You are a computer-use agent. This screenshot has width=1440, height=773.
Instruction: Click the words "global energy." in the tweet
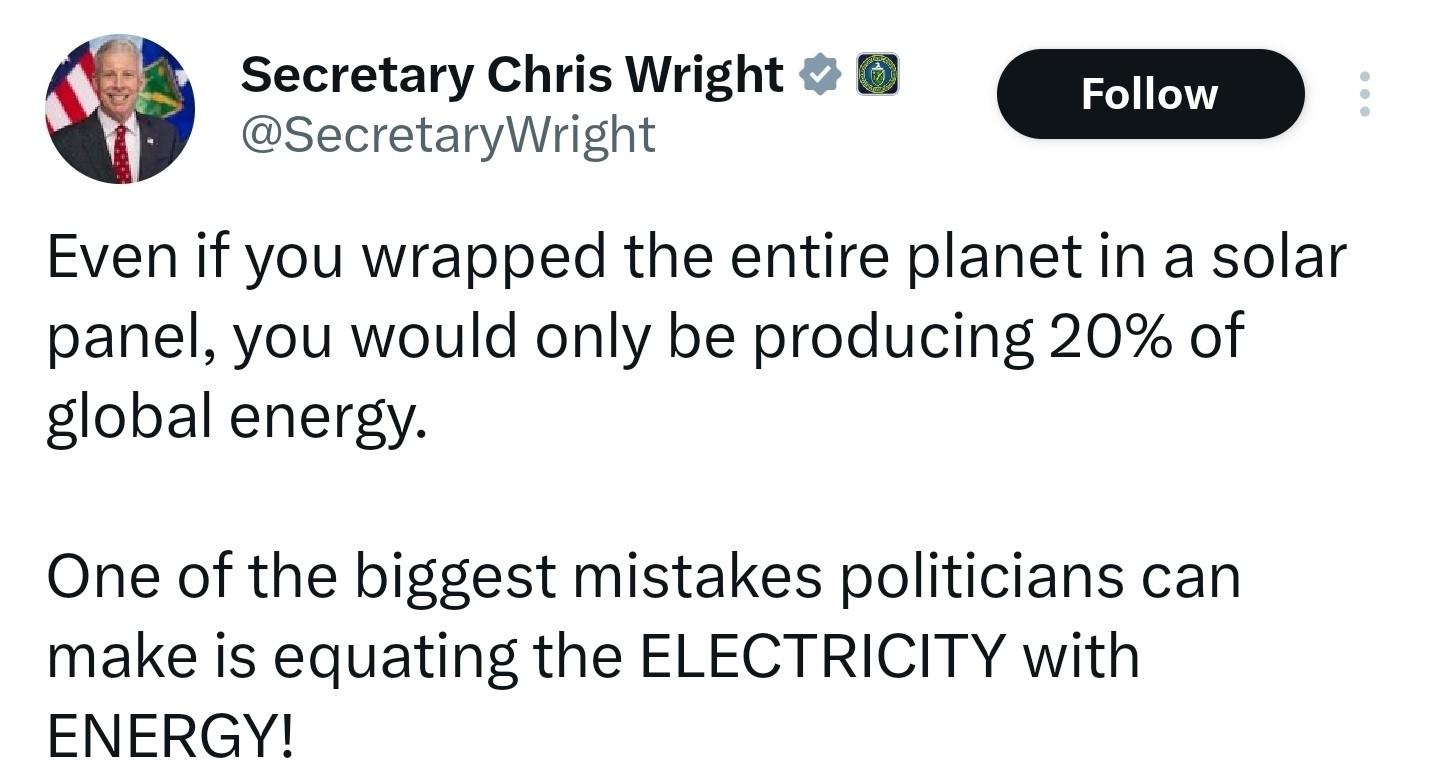pos(236,417)
